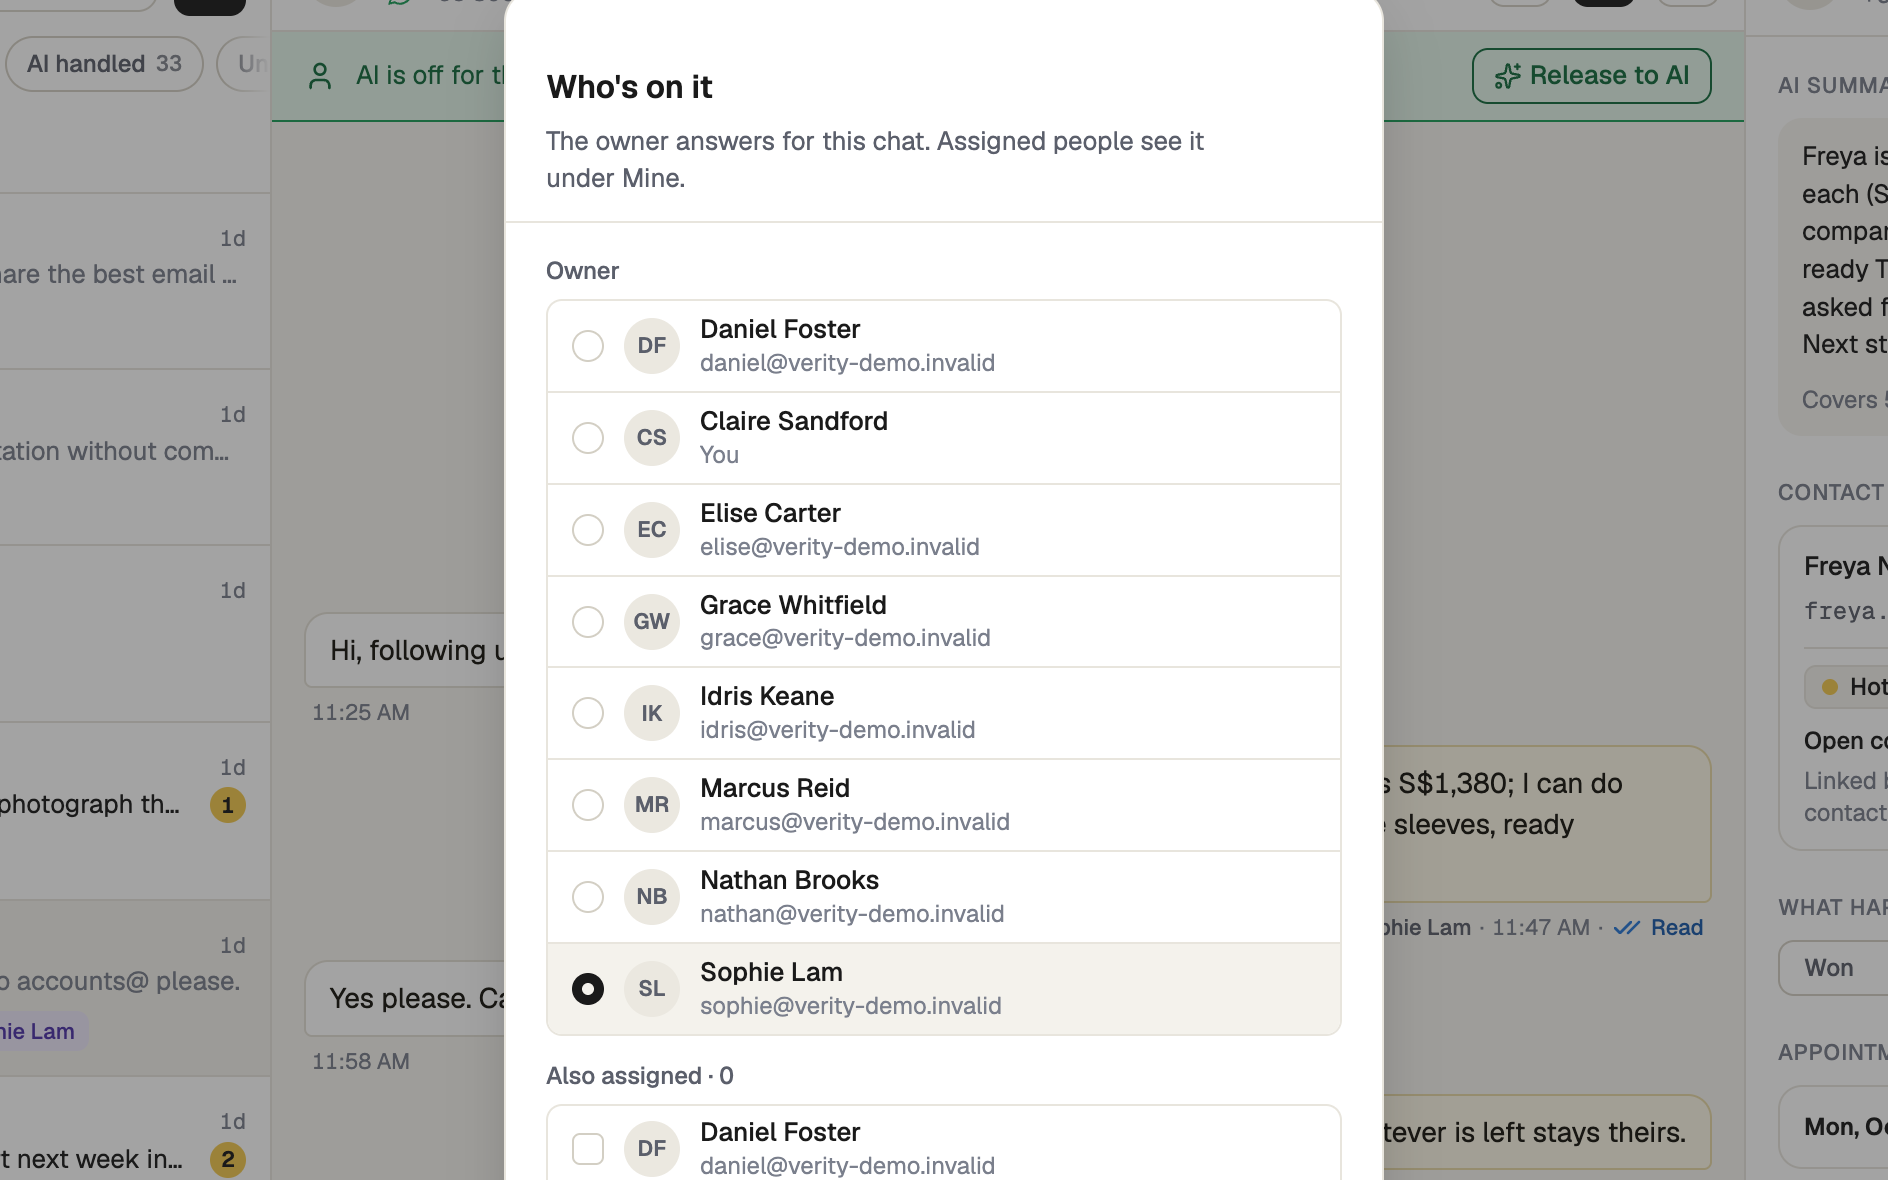Screen dimensions: 1888x1180
Task: Click the Hot tag on contact card
Action: point(1848,687)
